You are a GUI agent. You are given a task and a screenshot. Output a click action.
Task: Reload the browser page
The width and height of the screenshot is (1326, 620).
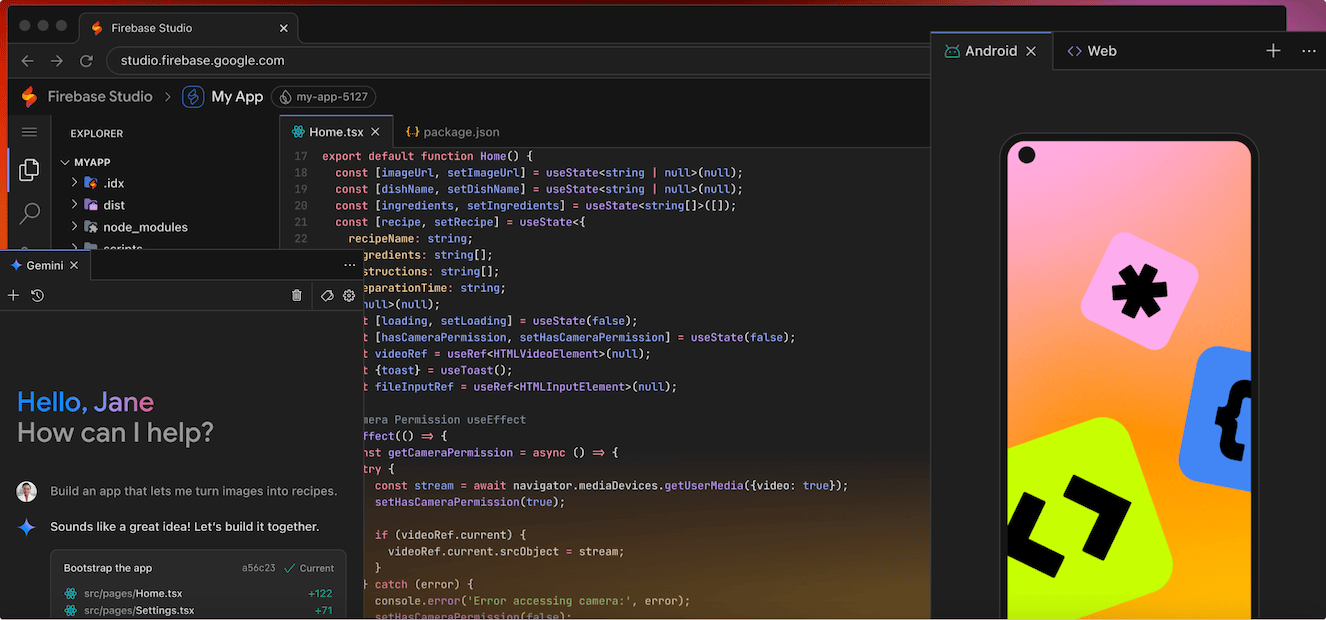87,60
